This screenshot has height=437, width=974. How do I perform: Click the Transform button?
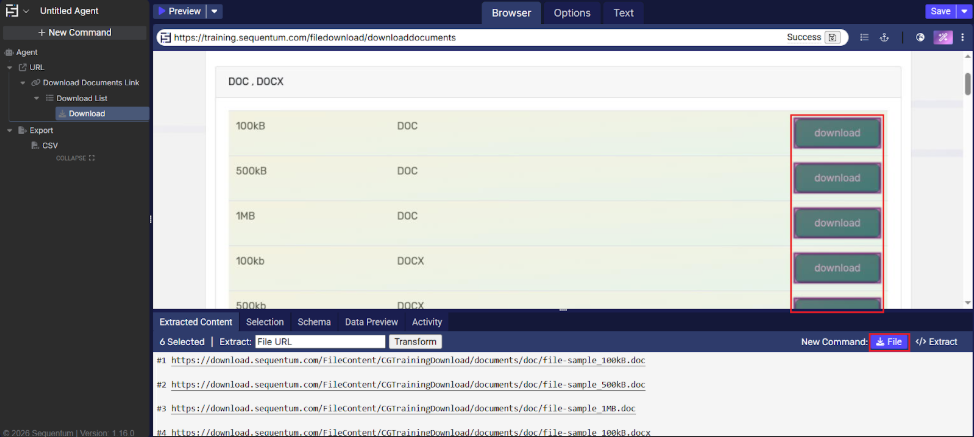(414, 342)
